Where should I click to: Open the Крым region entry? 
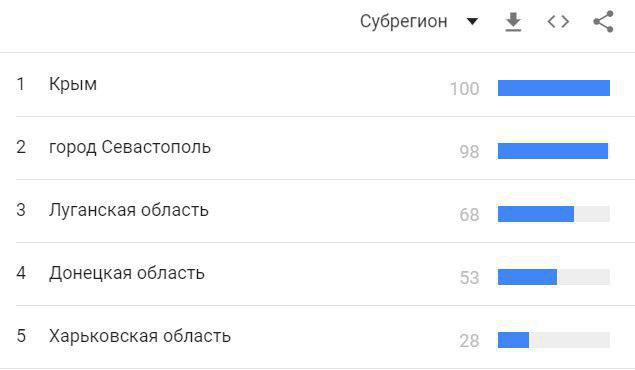pyautogui.click(x=73, y=84)
